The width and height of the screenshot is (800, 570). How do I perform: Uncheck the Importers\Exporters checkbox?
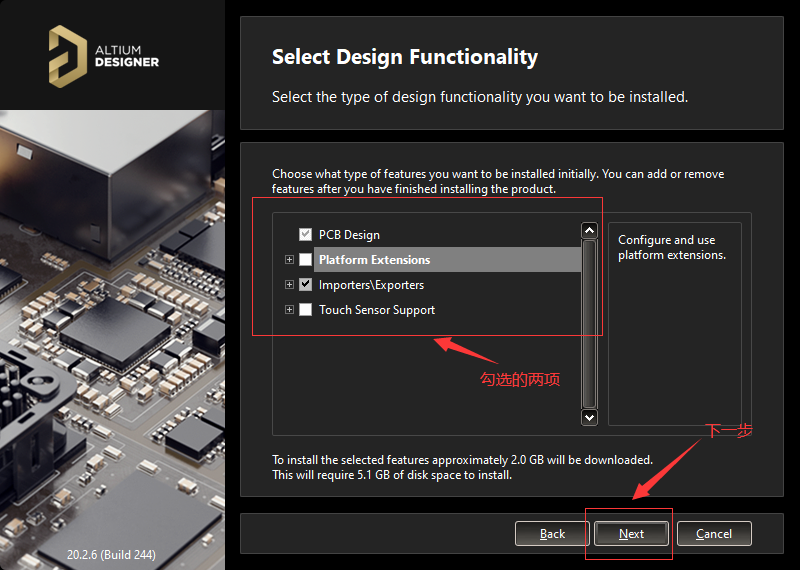coord(305,285)
